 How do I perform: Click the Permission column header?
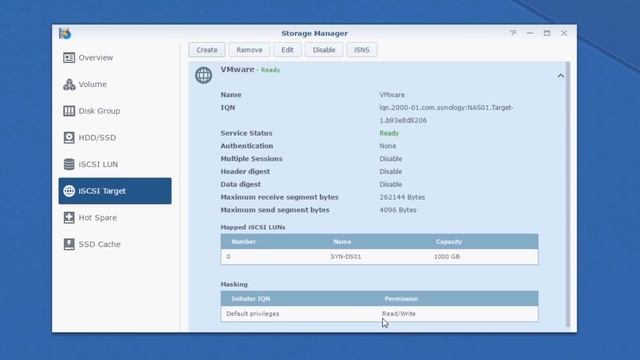(x=401, y=299)
